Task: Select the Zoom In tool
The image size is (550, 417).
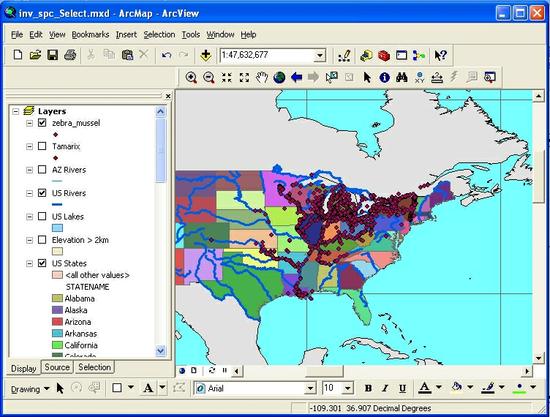Action: (x=191, y=78)
